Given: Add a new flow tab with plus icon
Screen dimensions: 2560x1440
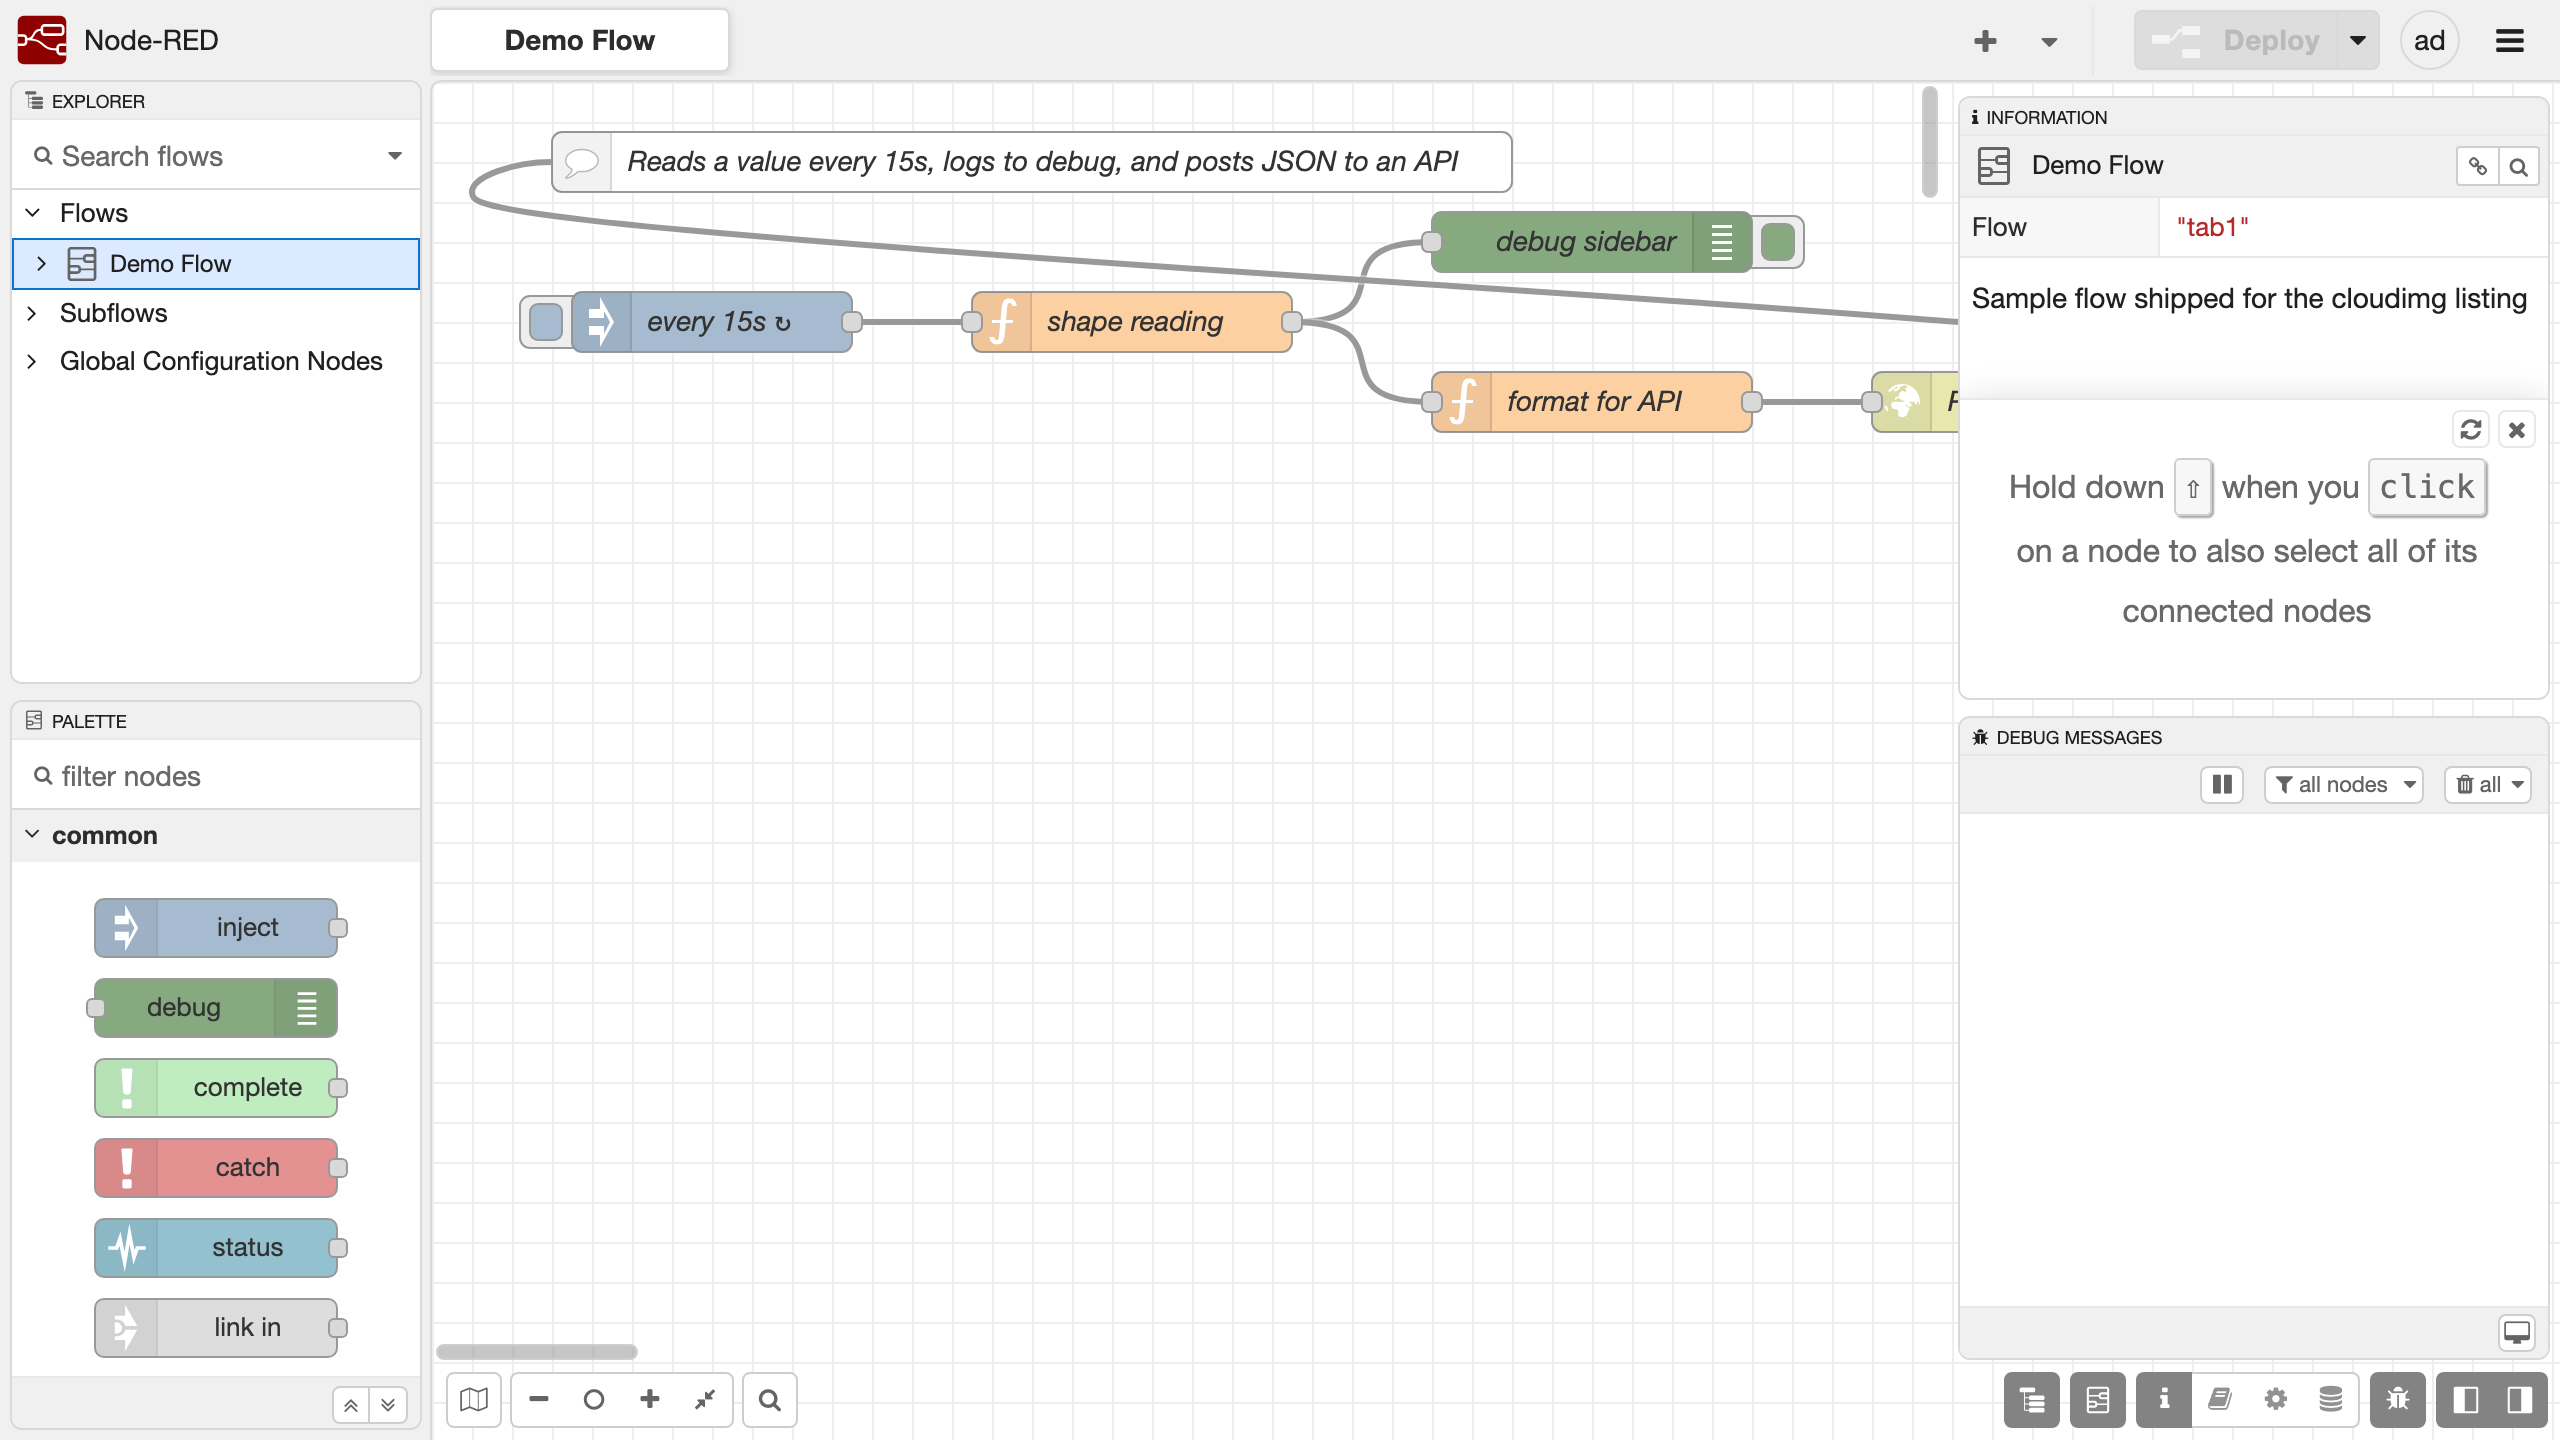Looking at the screenshot, I should tap(1985, 41).
